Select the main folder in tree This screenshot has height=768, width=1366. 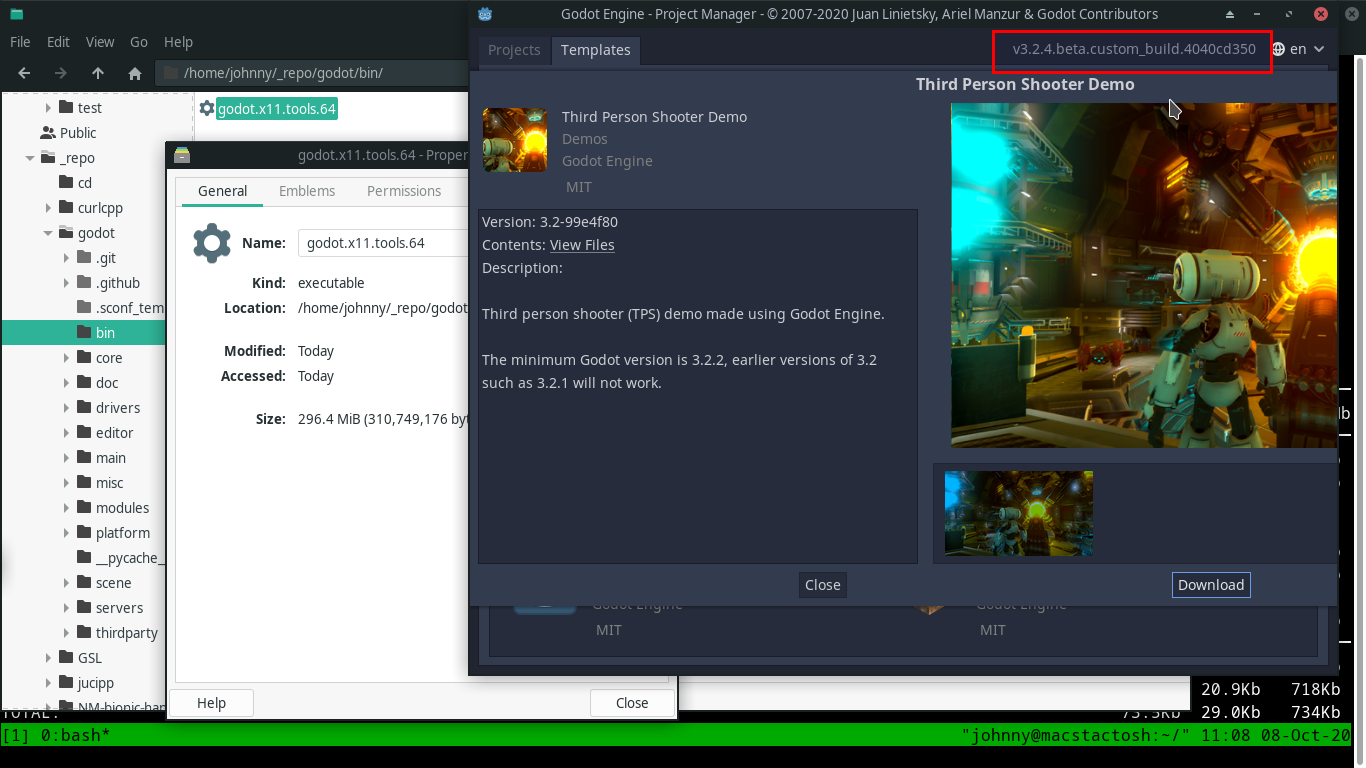(111, 458)
